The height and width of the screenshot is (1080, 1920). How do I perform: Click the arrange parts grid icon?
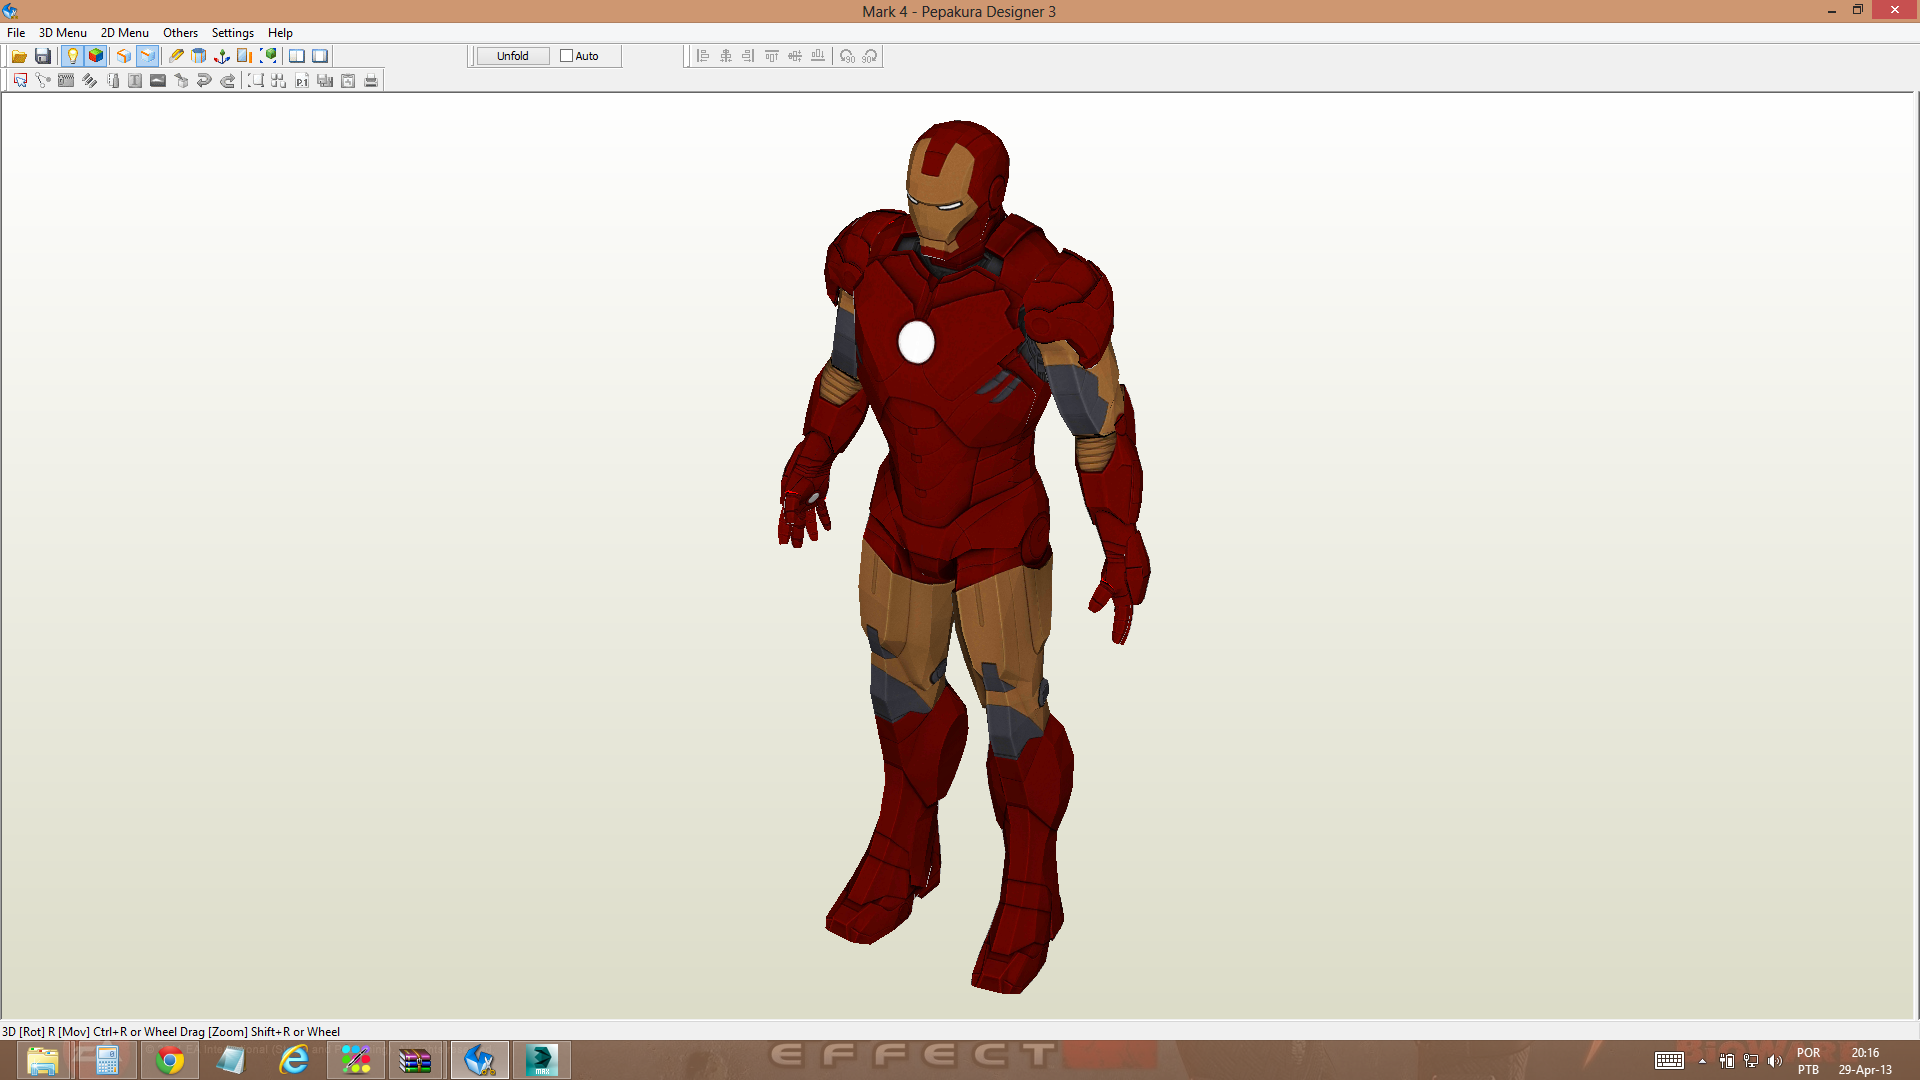[279, 81]
